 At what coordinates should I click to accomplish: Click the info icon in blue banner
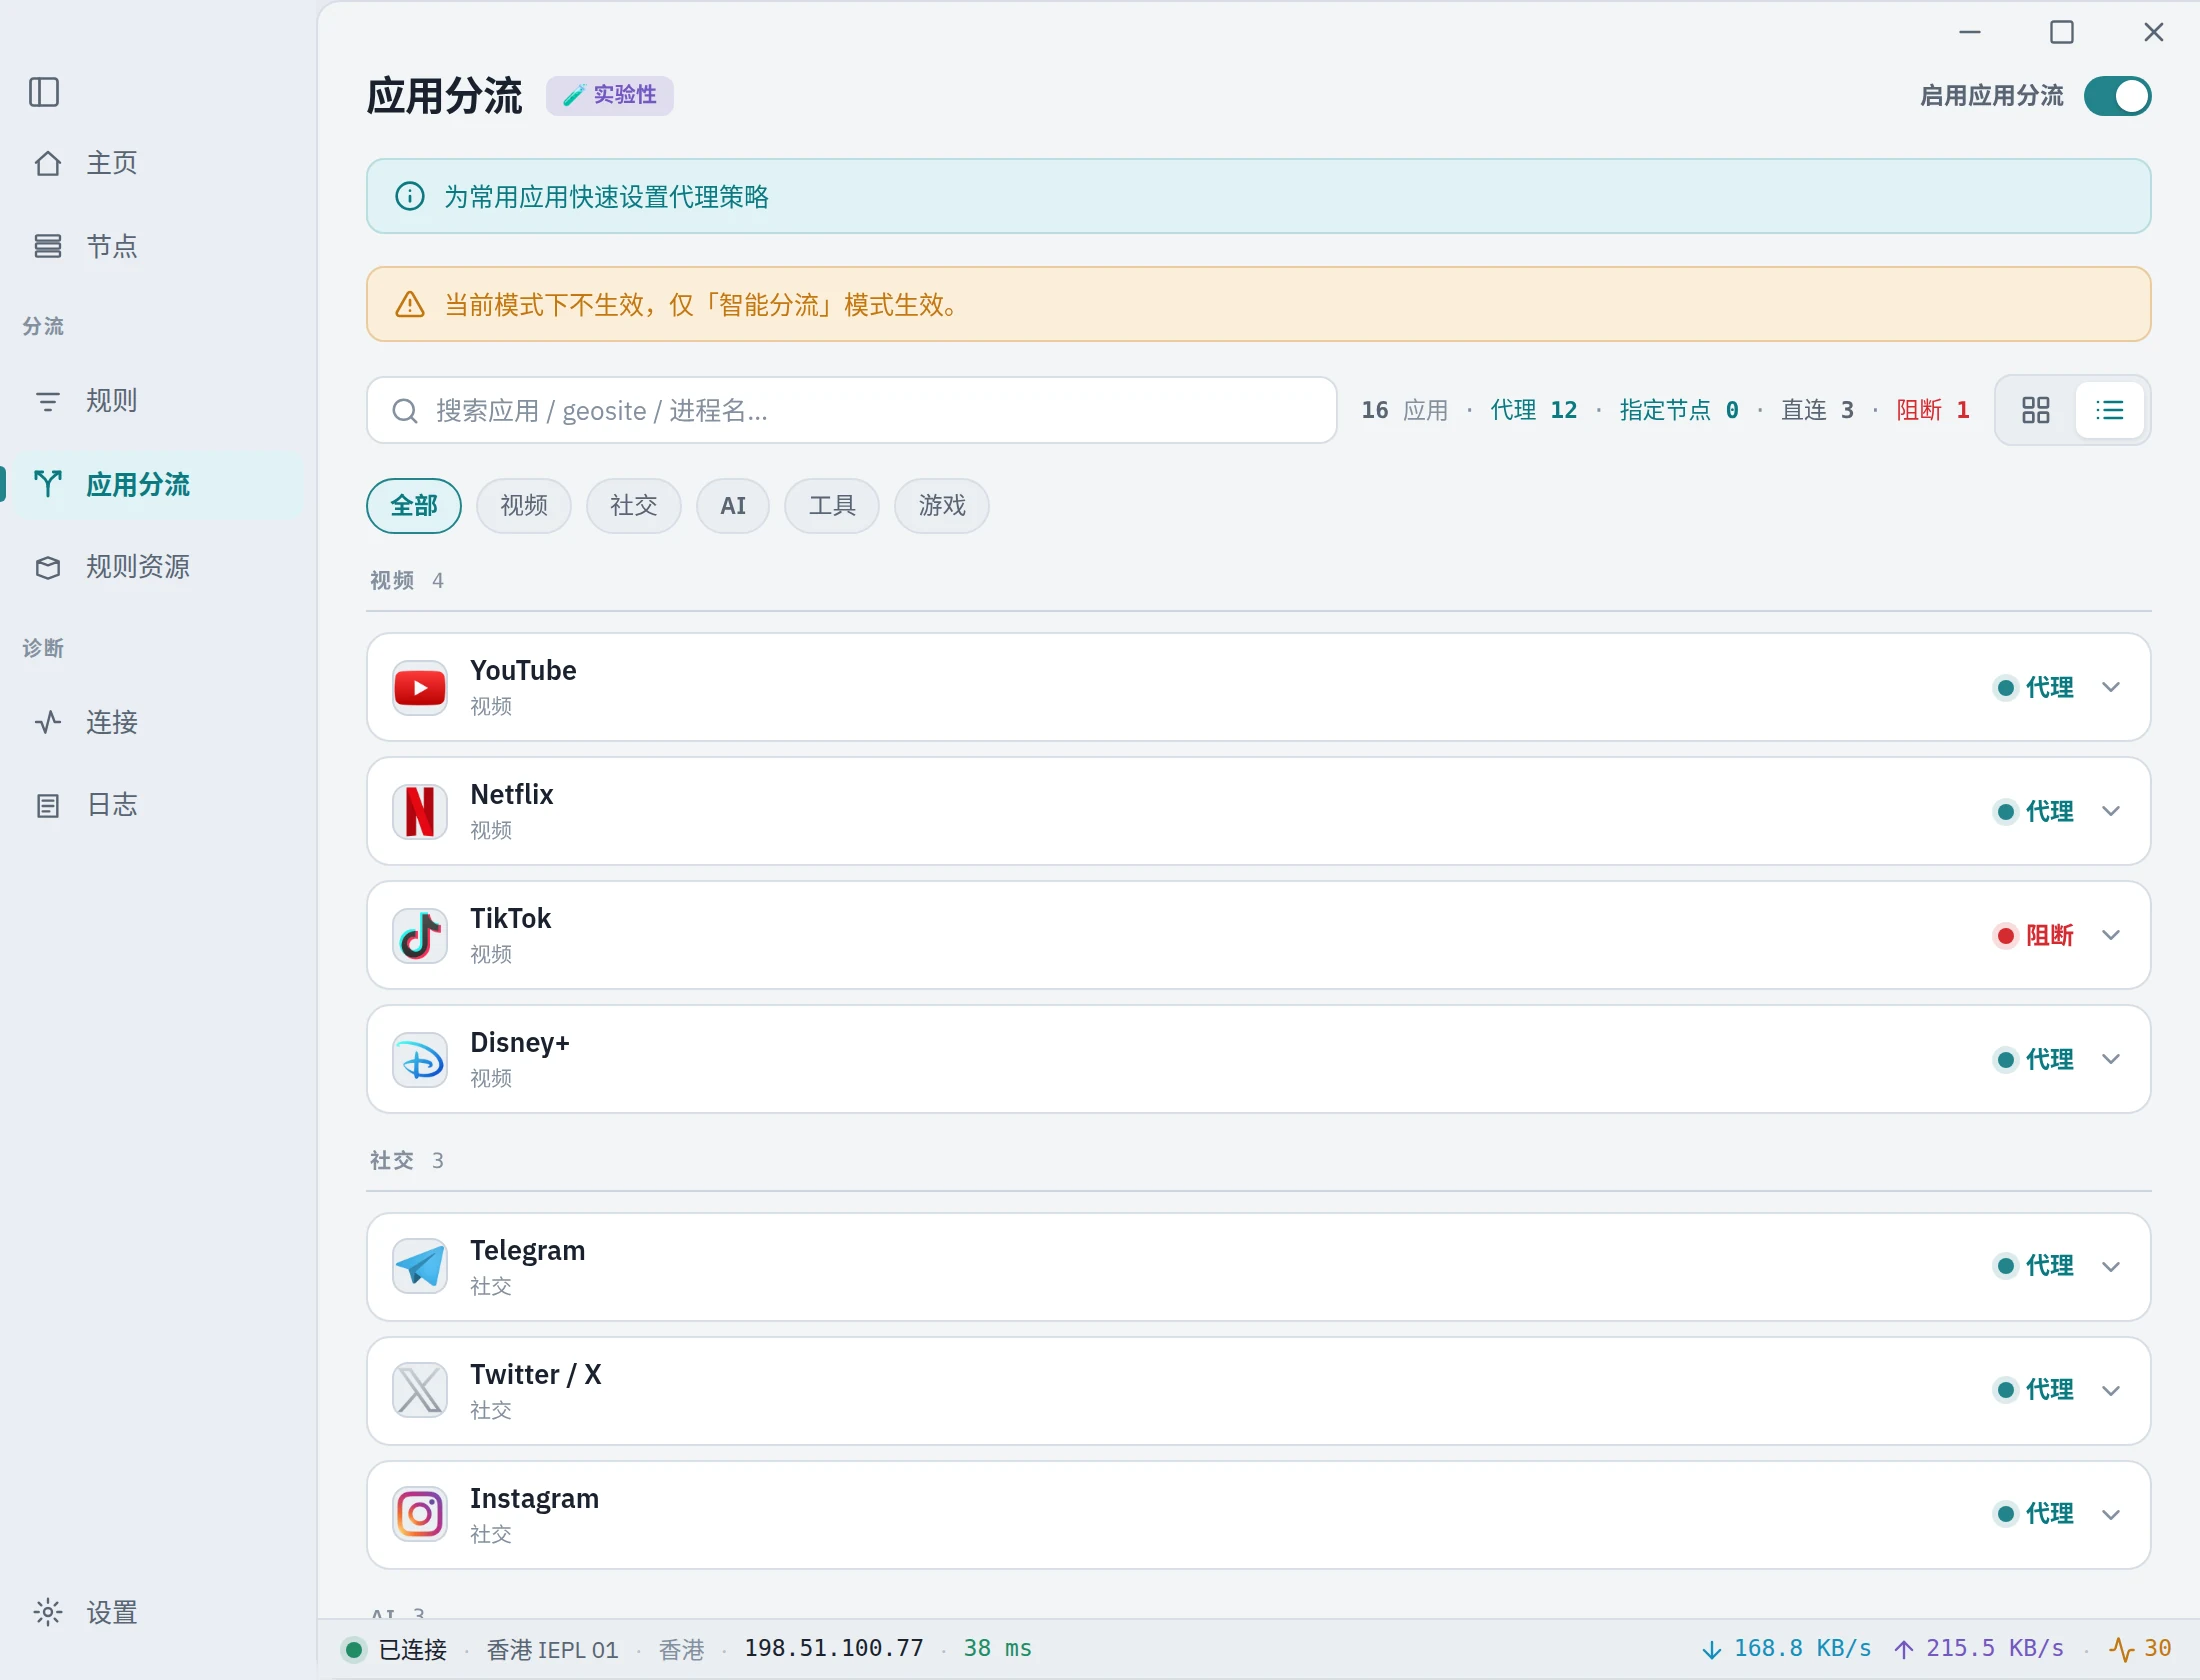(x=410, y=196)
